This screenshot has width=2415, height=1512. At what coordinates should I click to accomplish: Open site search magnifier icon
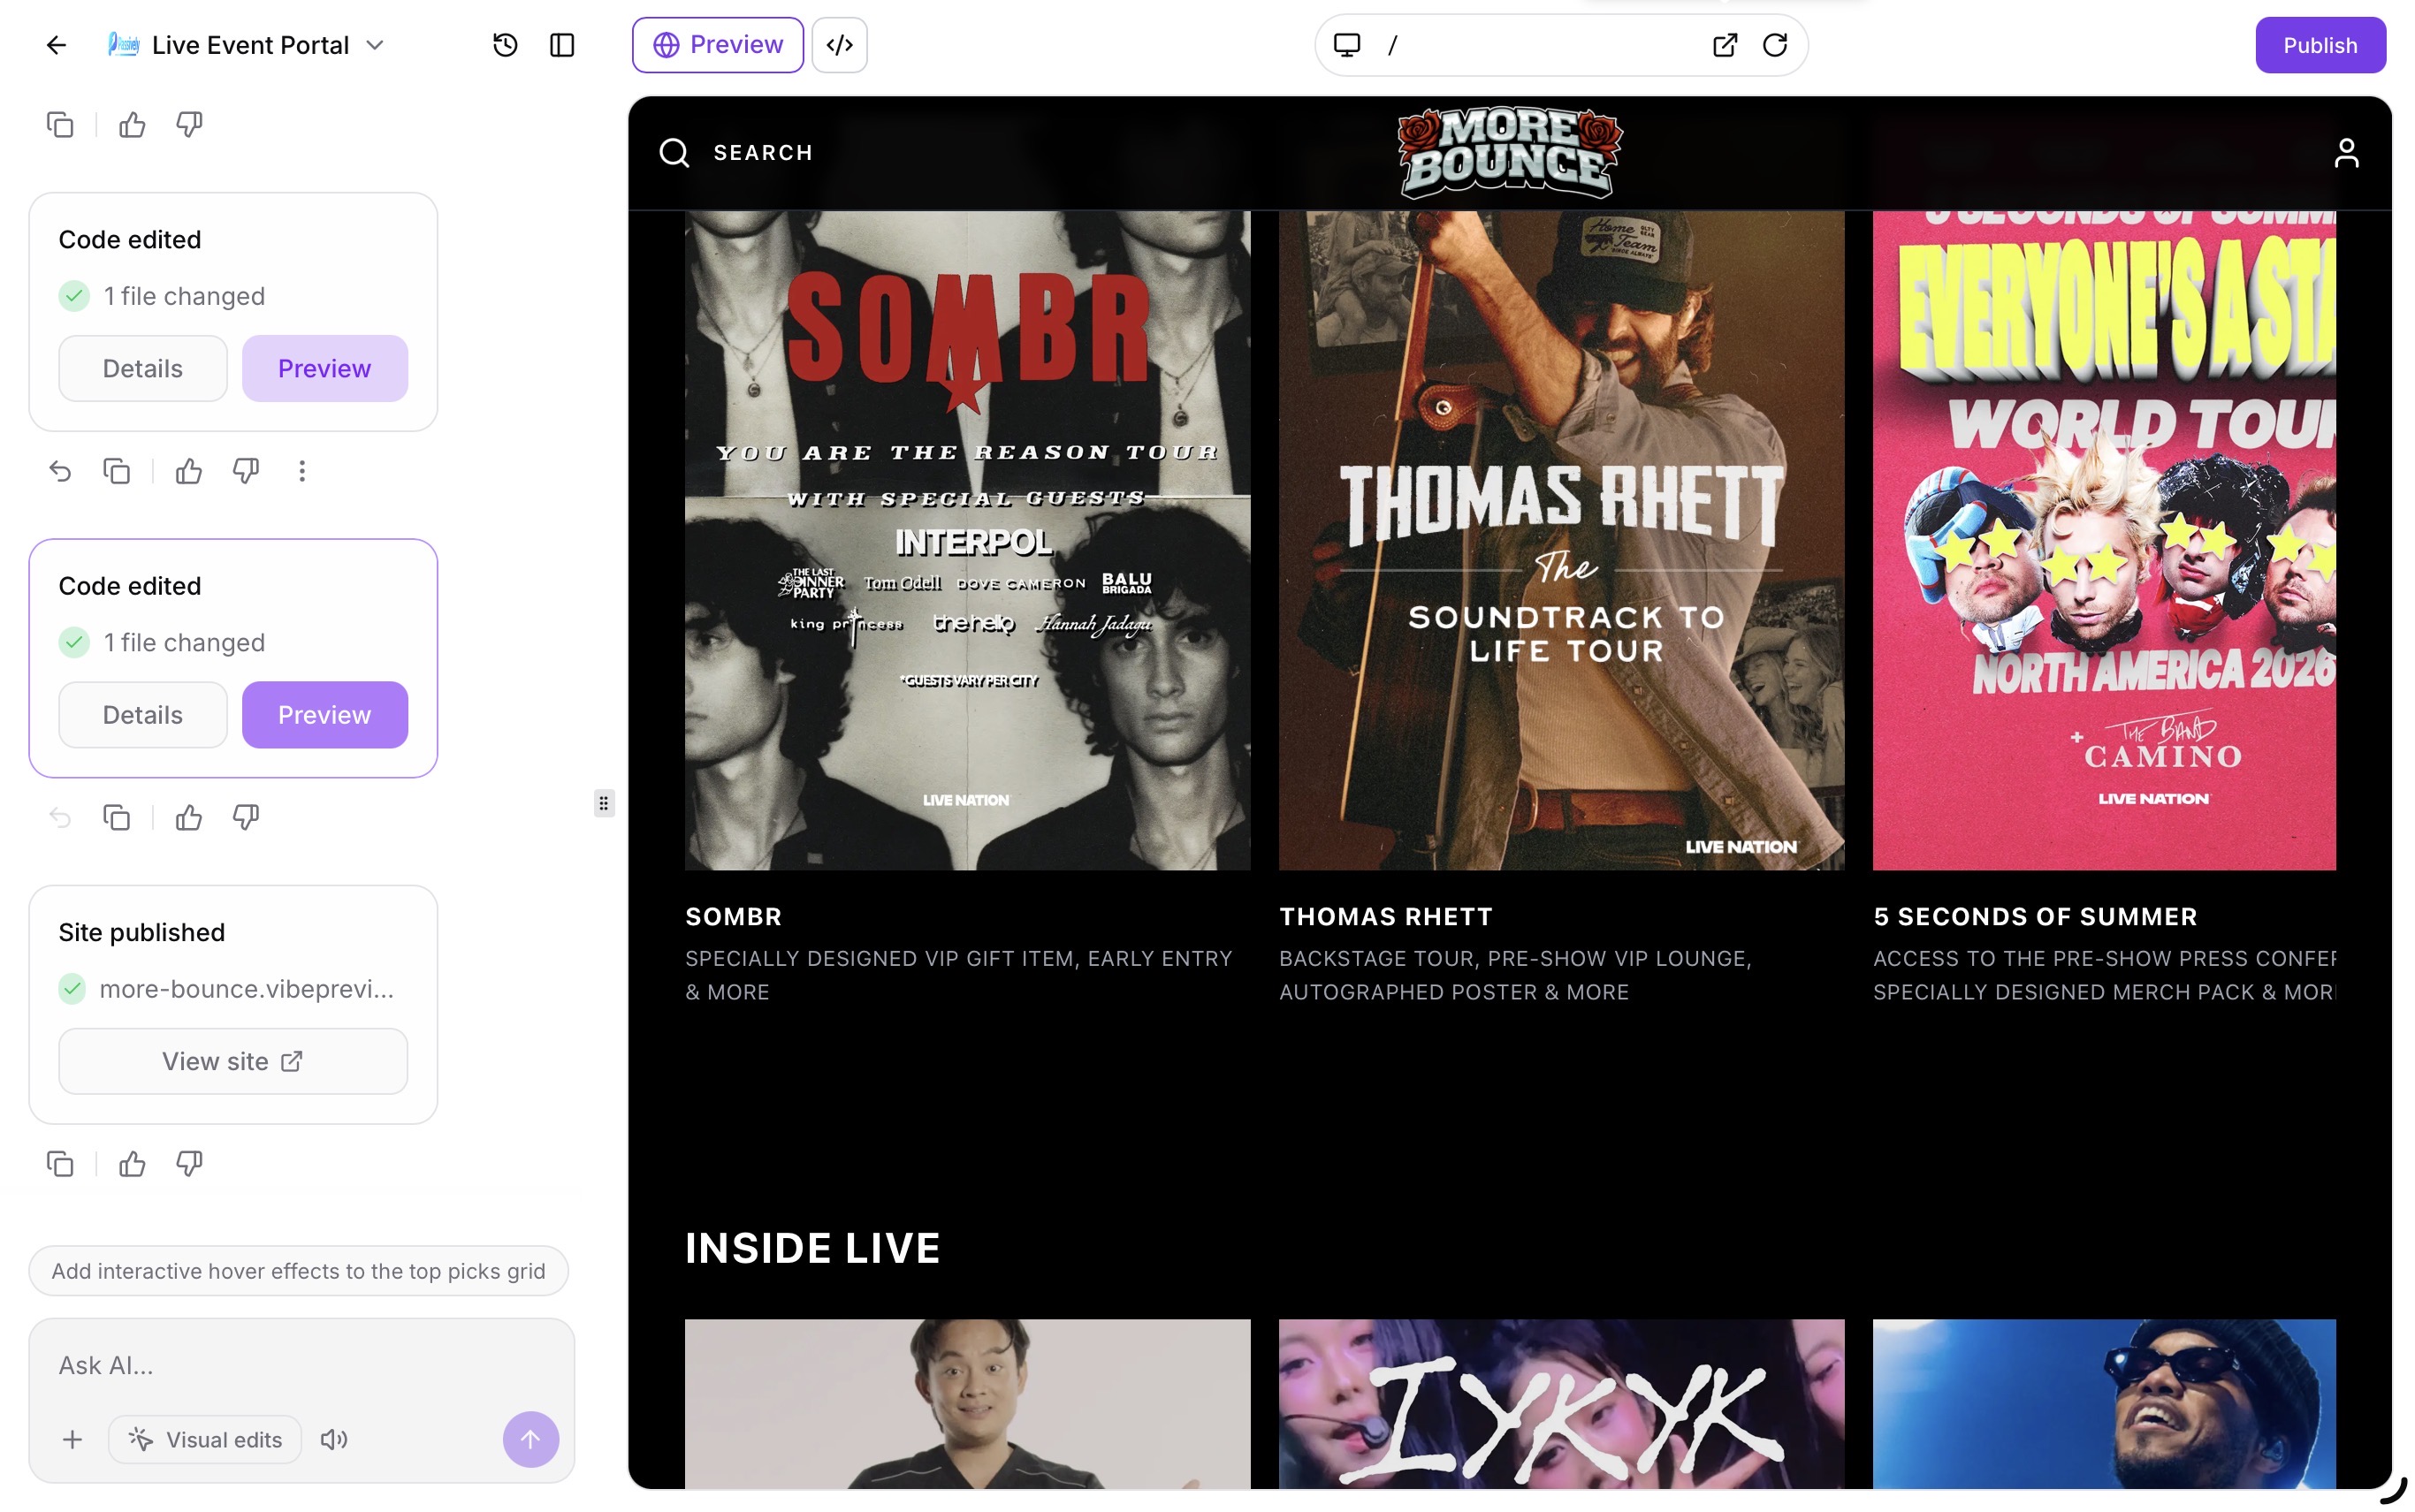click(x=675, y=153)
